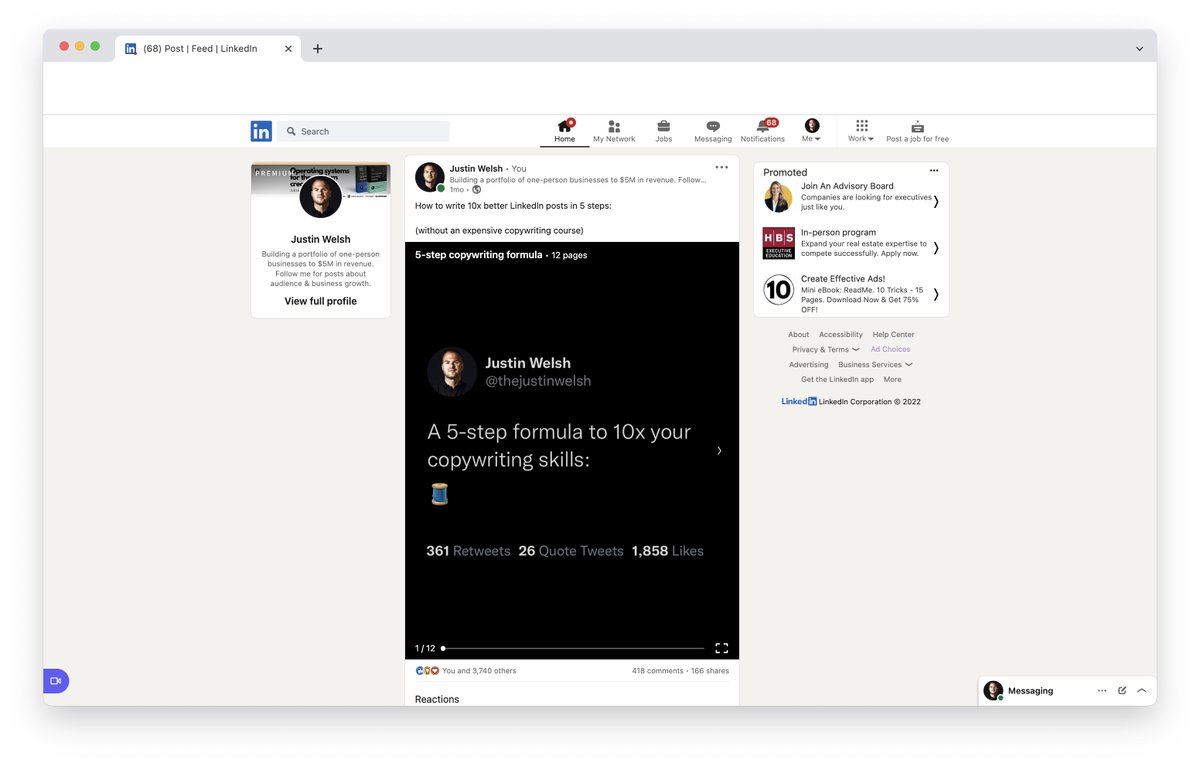Click in the Search field

pyautogui.click(x=363, y=131)
